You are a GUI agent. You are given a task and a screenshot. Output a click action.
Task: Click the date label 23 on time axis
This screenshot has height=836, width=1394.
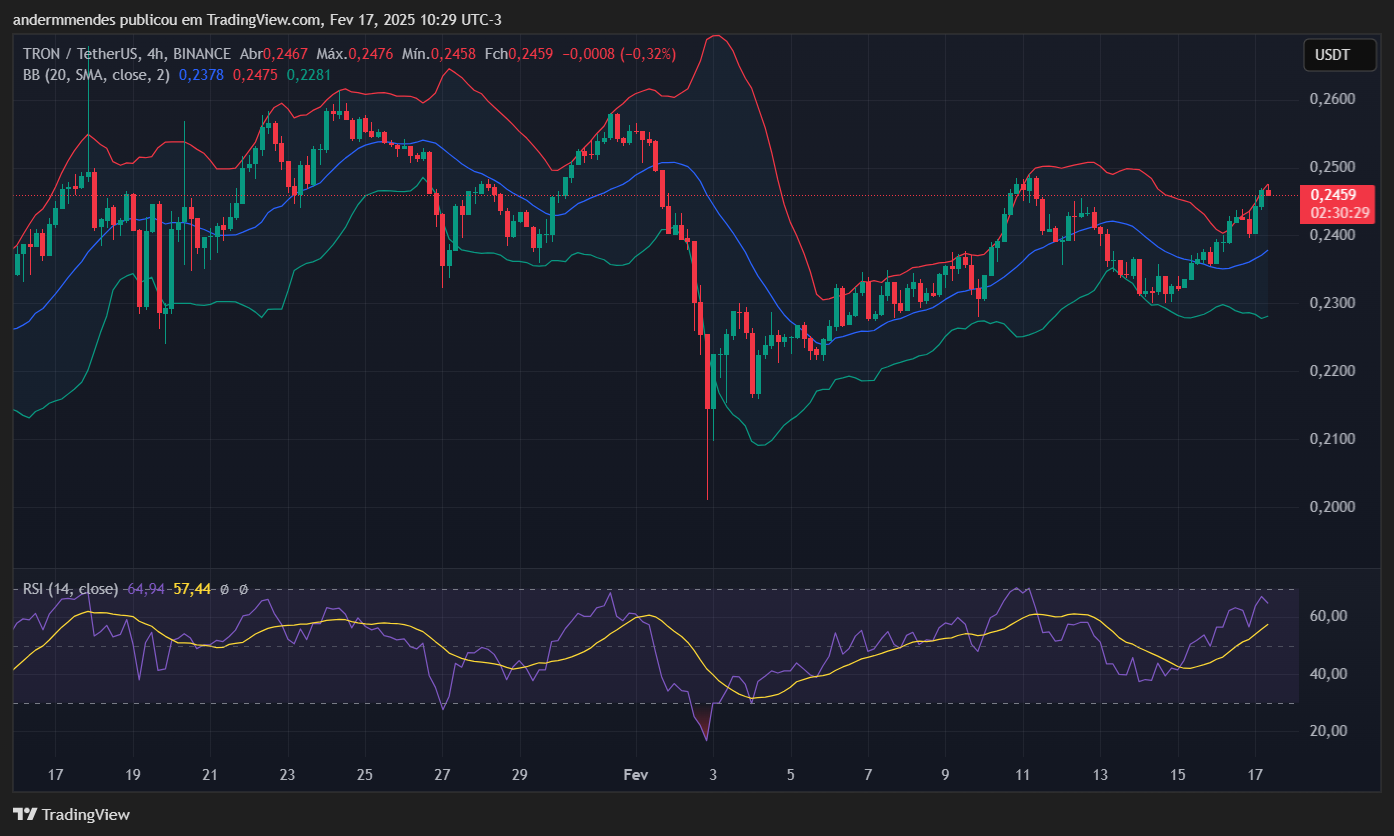click(287, 775)
